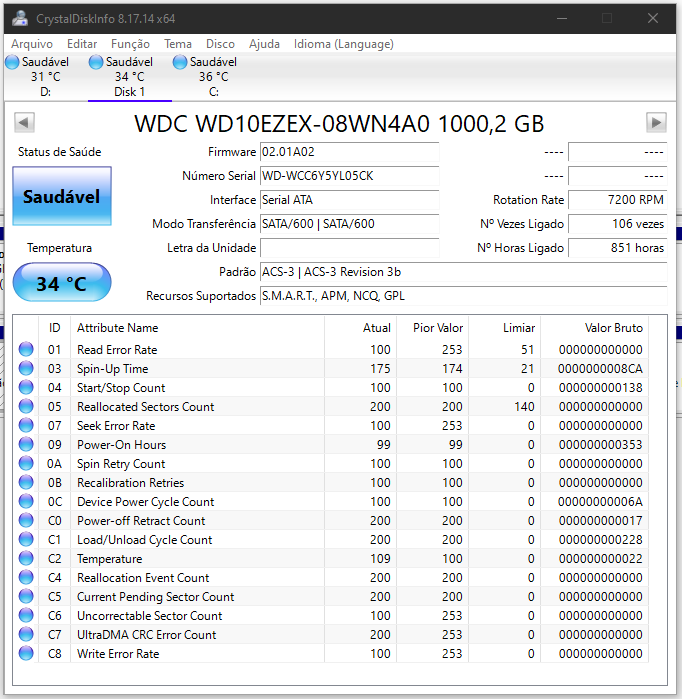Click the Modo Transferência SATA/600 field
682x699 pixels.
(349, 224)
